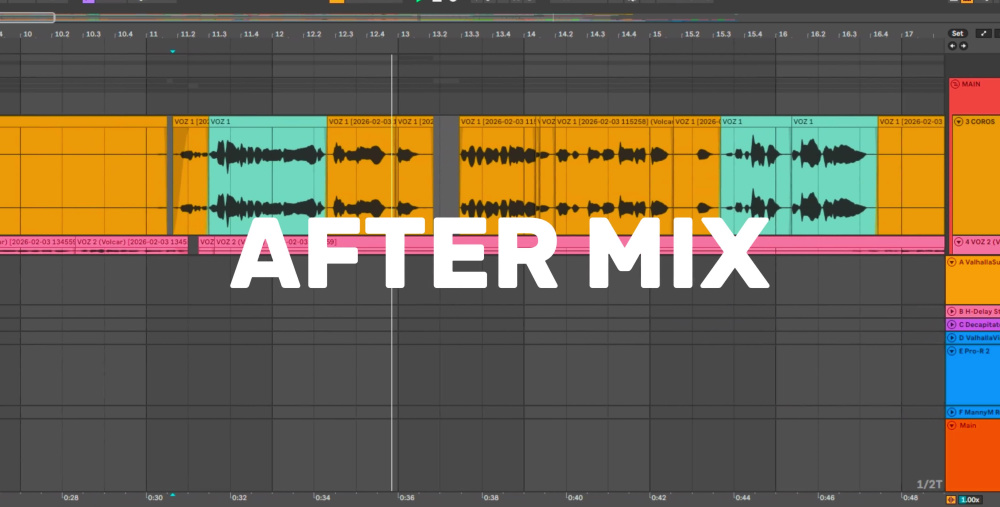Click bar 16 on the beat ruler
This screenshot has width=1000, height=507.
pyautogui.click(x=783, y=34)
